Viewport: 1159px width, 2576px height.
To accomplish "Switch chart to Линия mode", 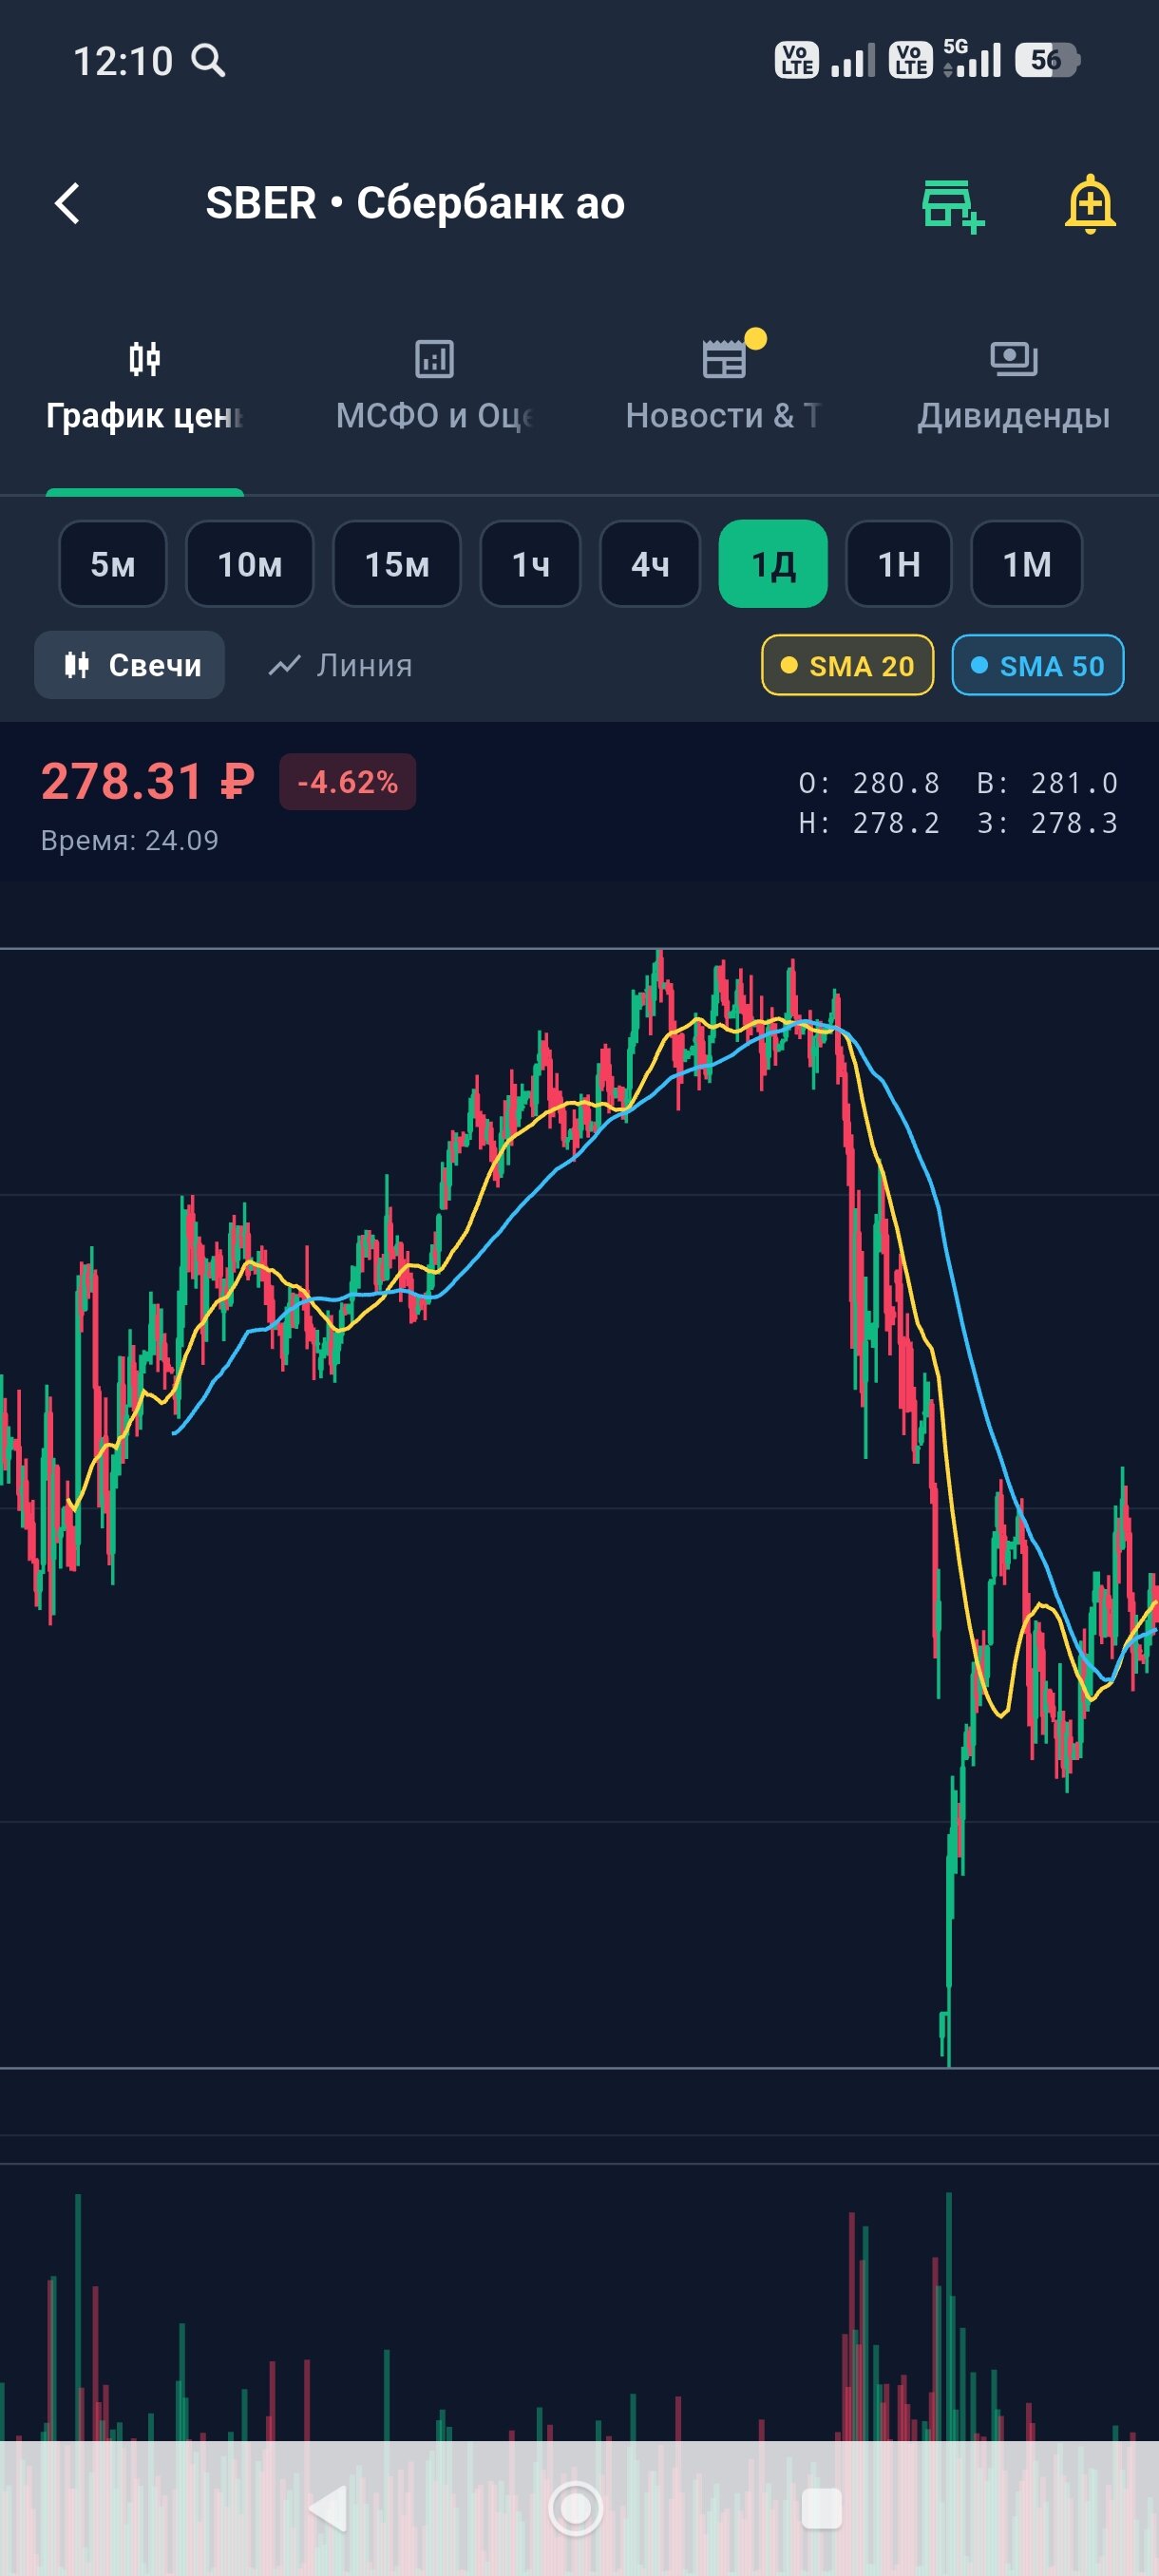I will [341, 665].
